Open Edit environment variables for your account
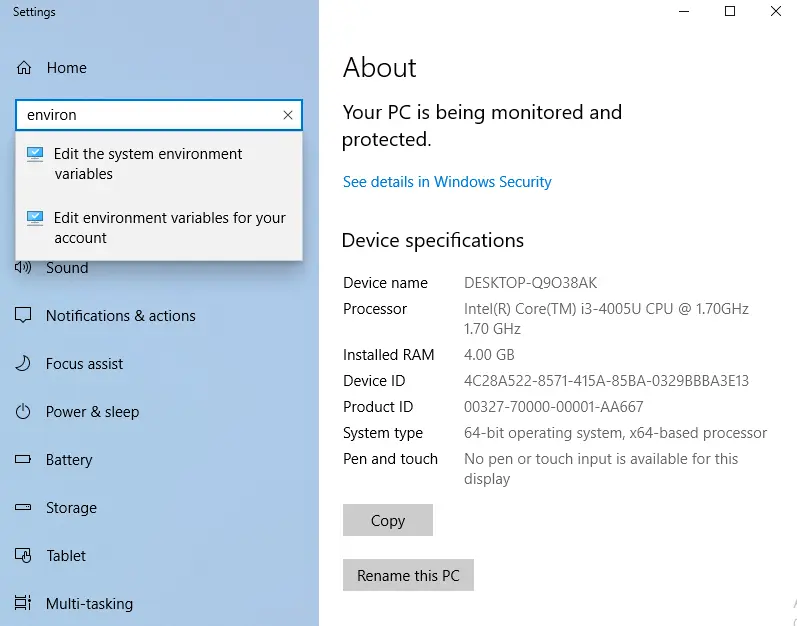Viewport: 797px width, 626px height. 159,228
